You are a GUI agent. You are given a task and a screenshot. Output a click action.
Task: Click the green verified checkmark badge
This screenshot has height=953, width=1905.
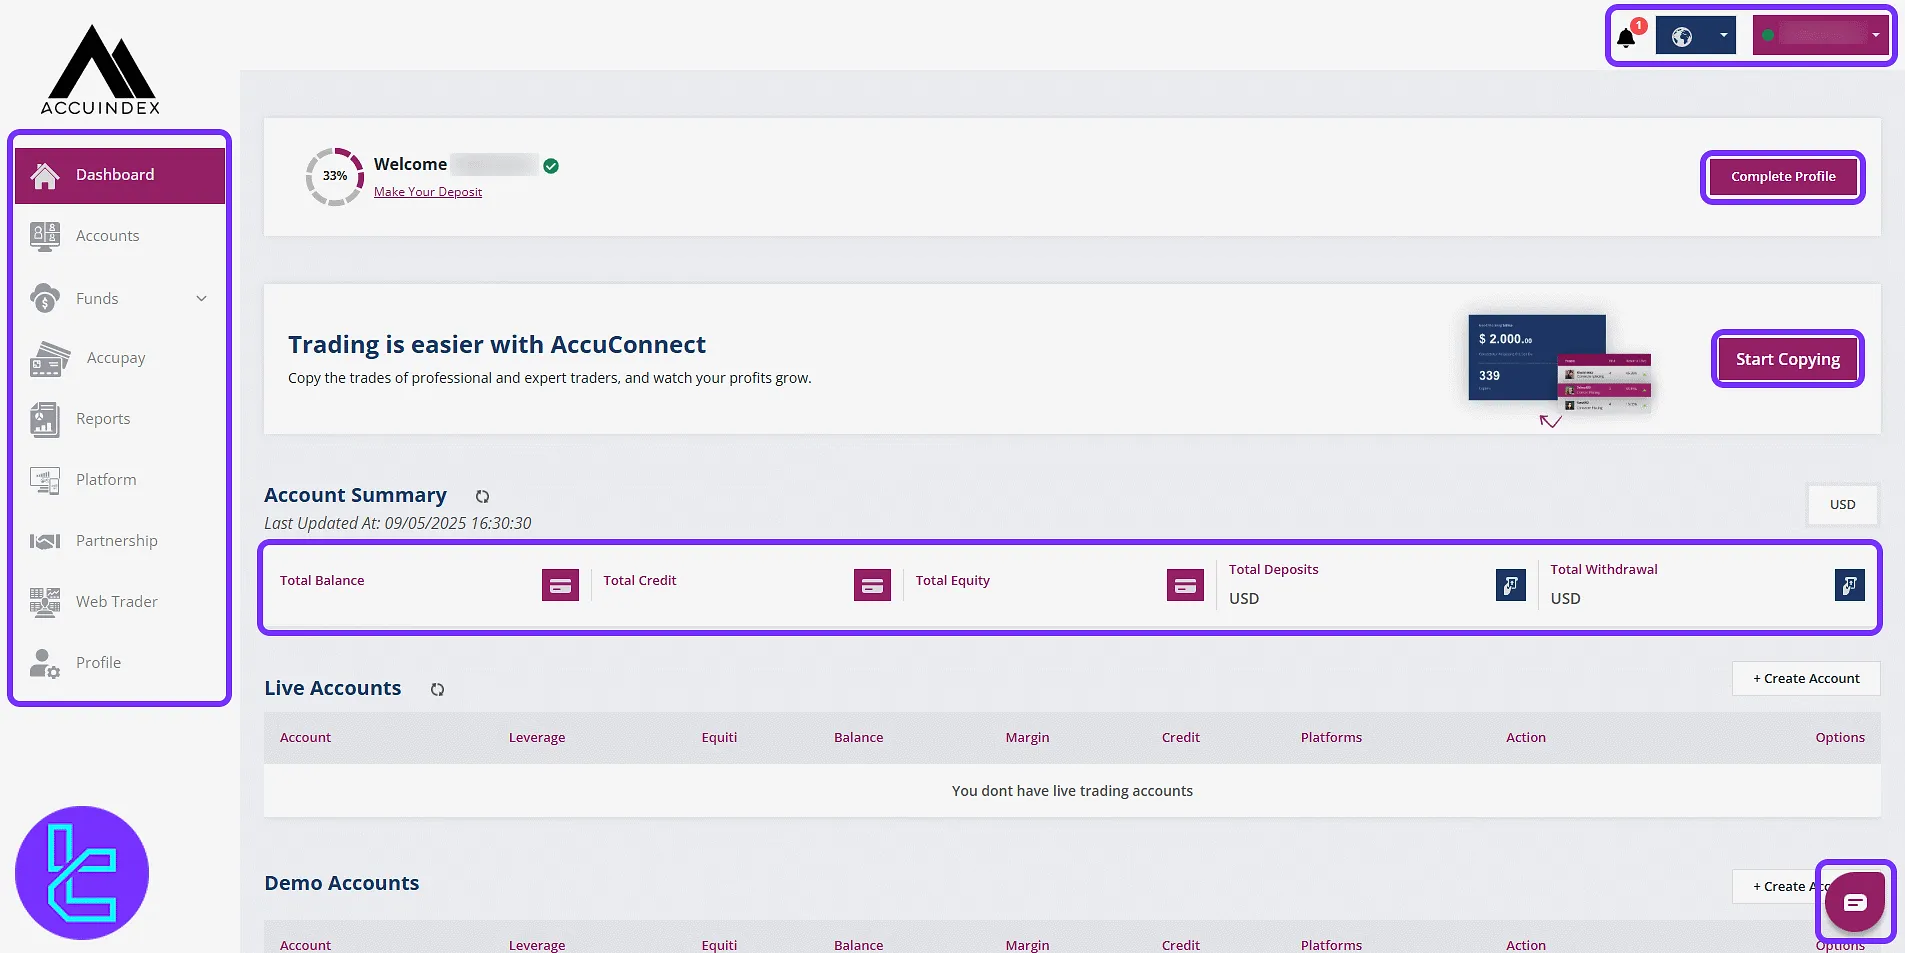tap(551, 166)
